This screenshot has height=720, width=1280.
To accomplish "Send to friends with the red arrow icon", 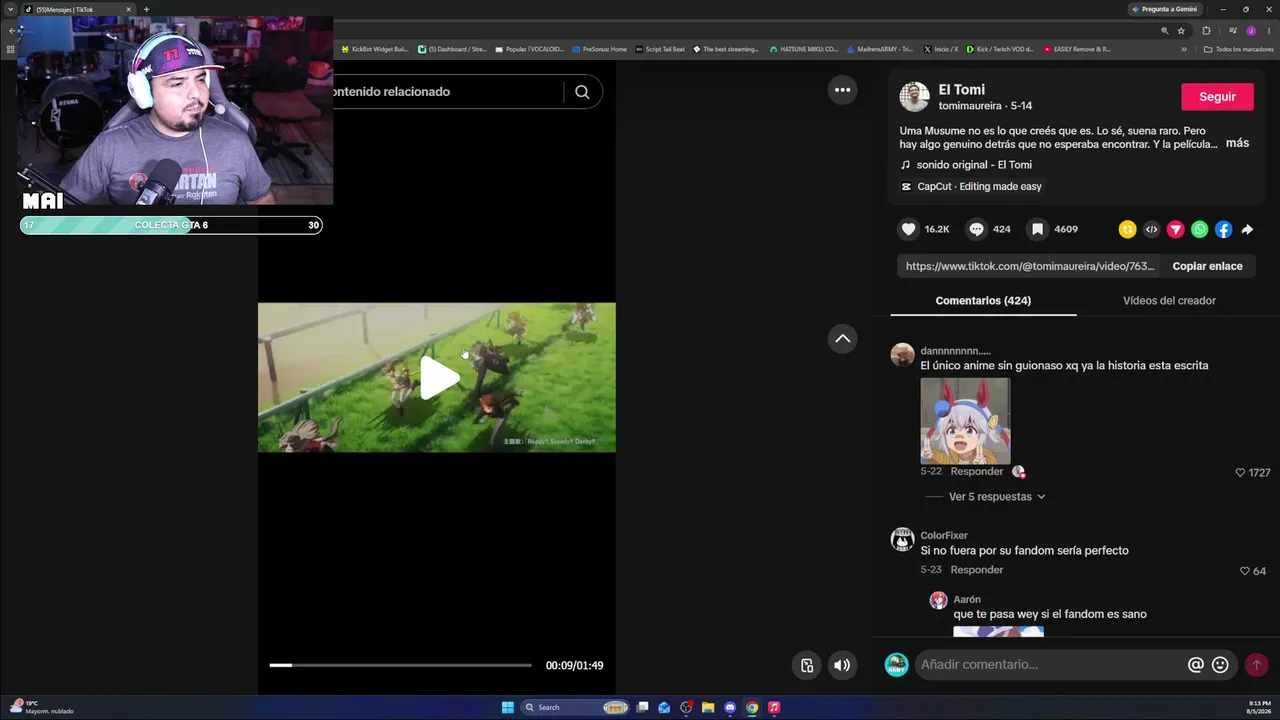I will [x=1175, y=229].
